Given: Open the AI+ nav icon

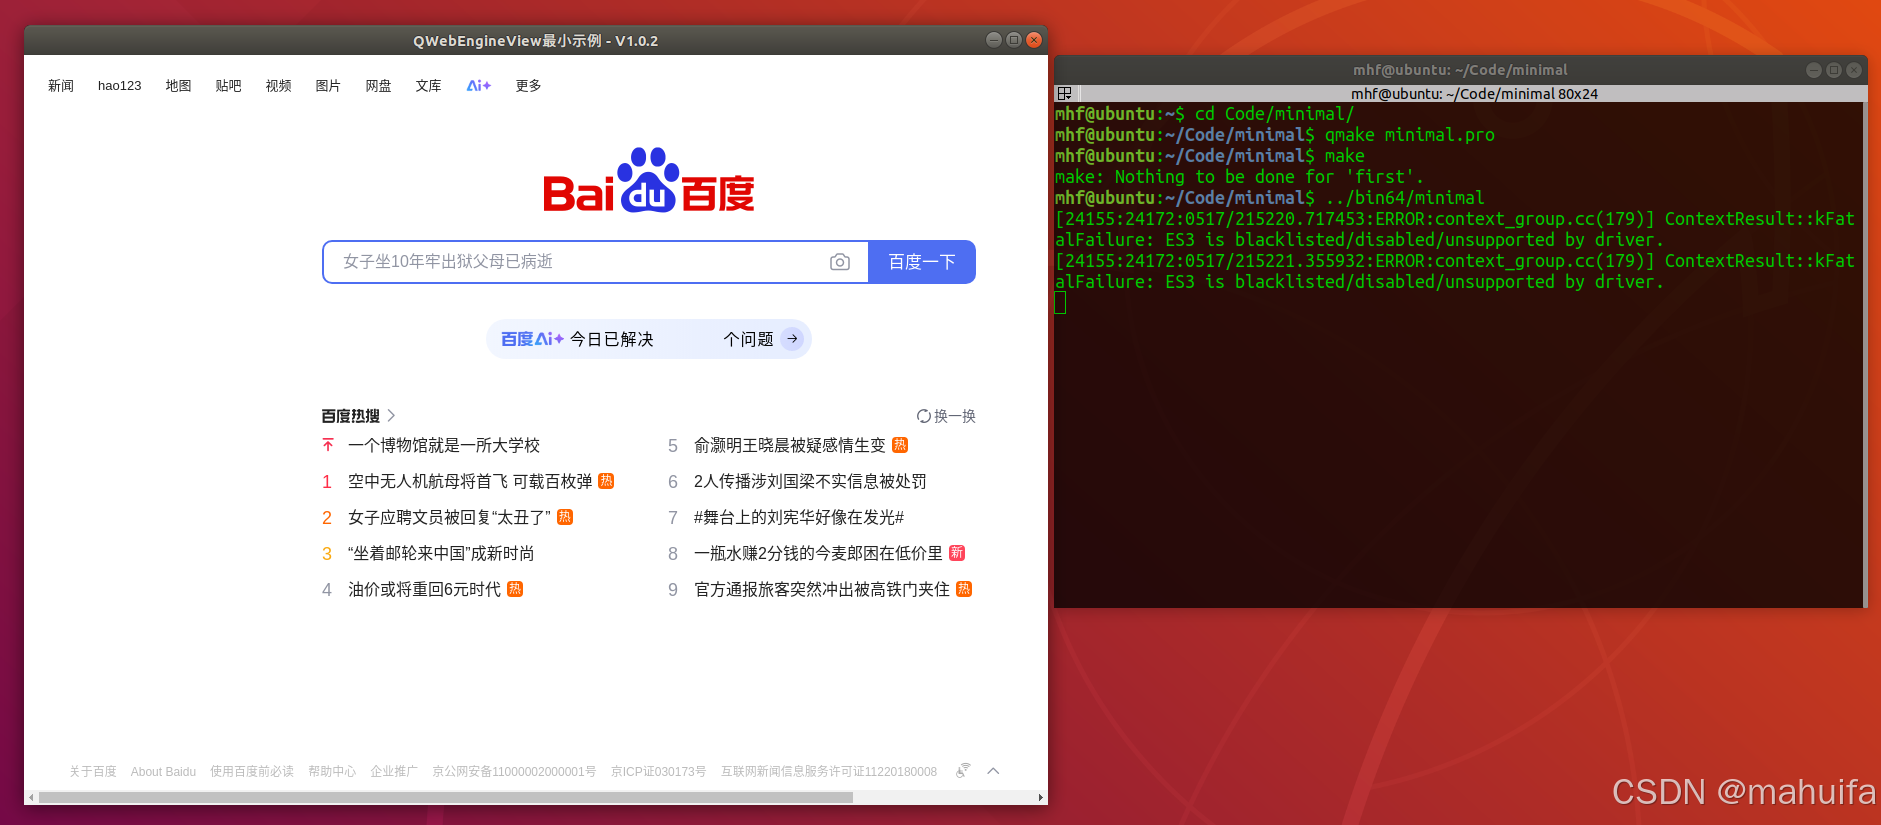Looking at the screenshot, I should [x=479, y=86].
